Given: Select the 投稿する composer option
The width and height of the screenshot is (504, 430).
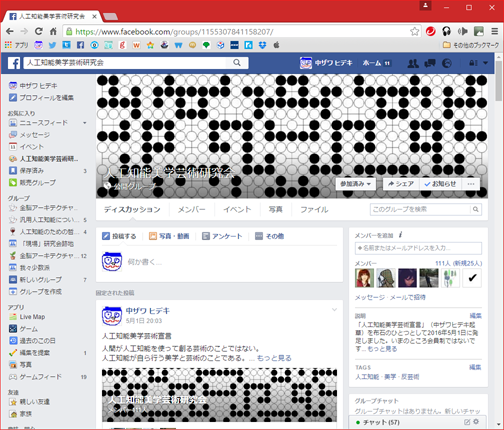Looking at the screenshot, I should pyautogui.click(x=119, y=236).
